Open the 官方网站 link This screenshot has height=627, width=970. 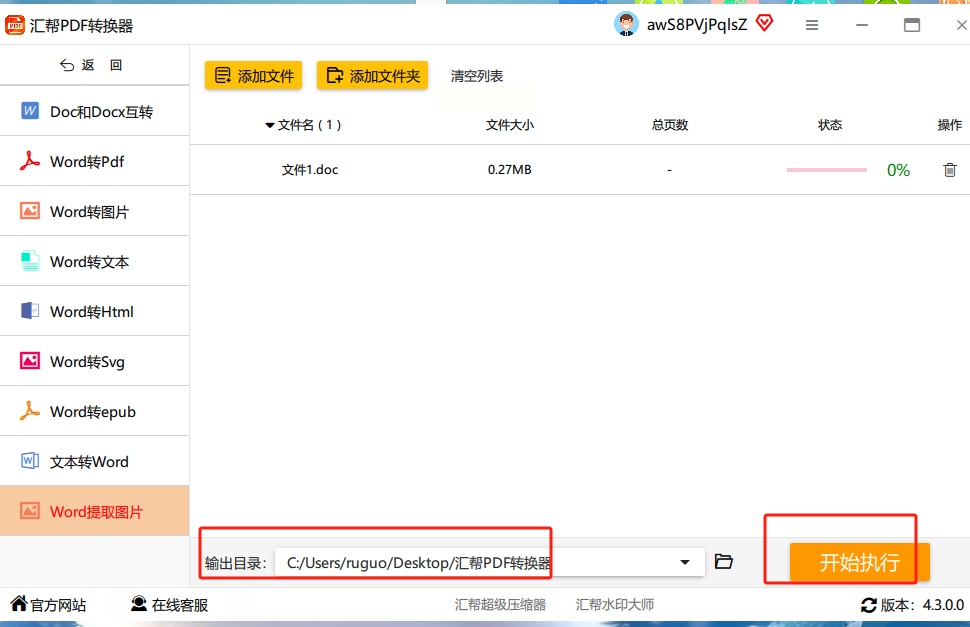tap(48, 604)
